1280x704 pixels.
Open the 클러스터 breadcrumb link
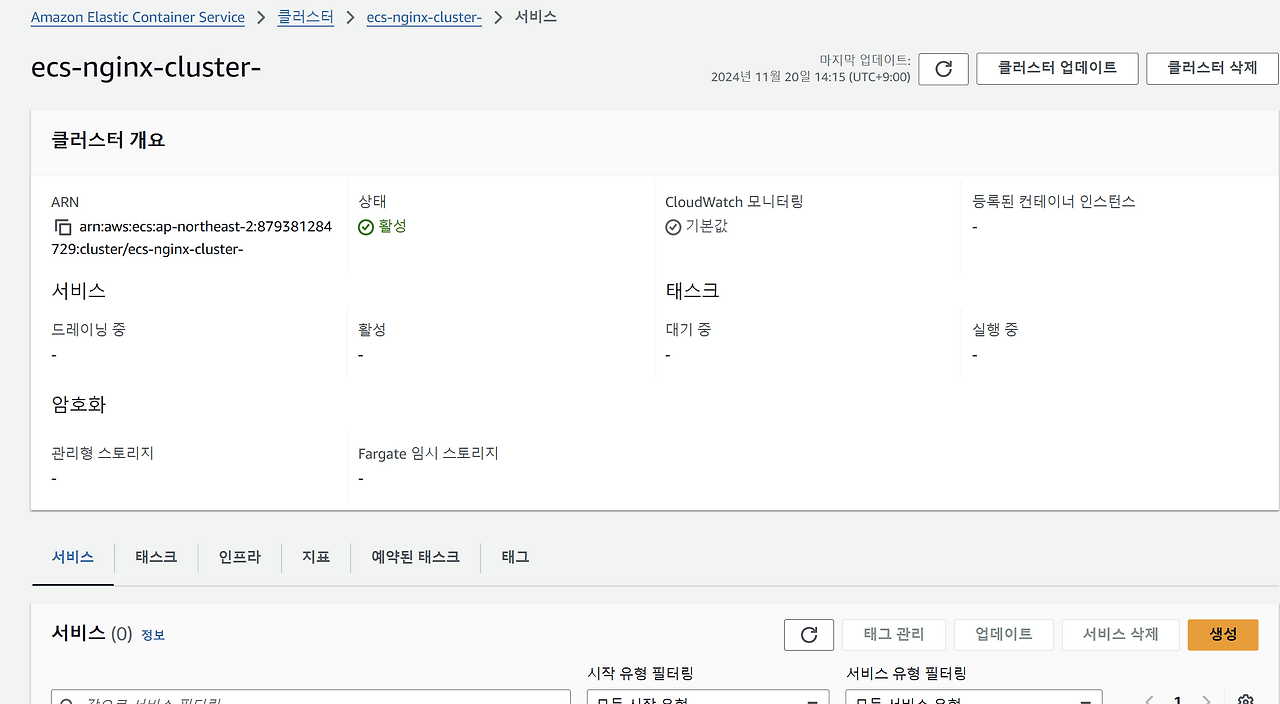coord(306,17)
